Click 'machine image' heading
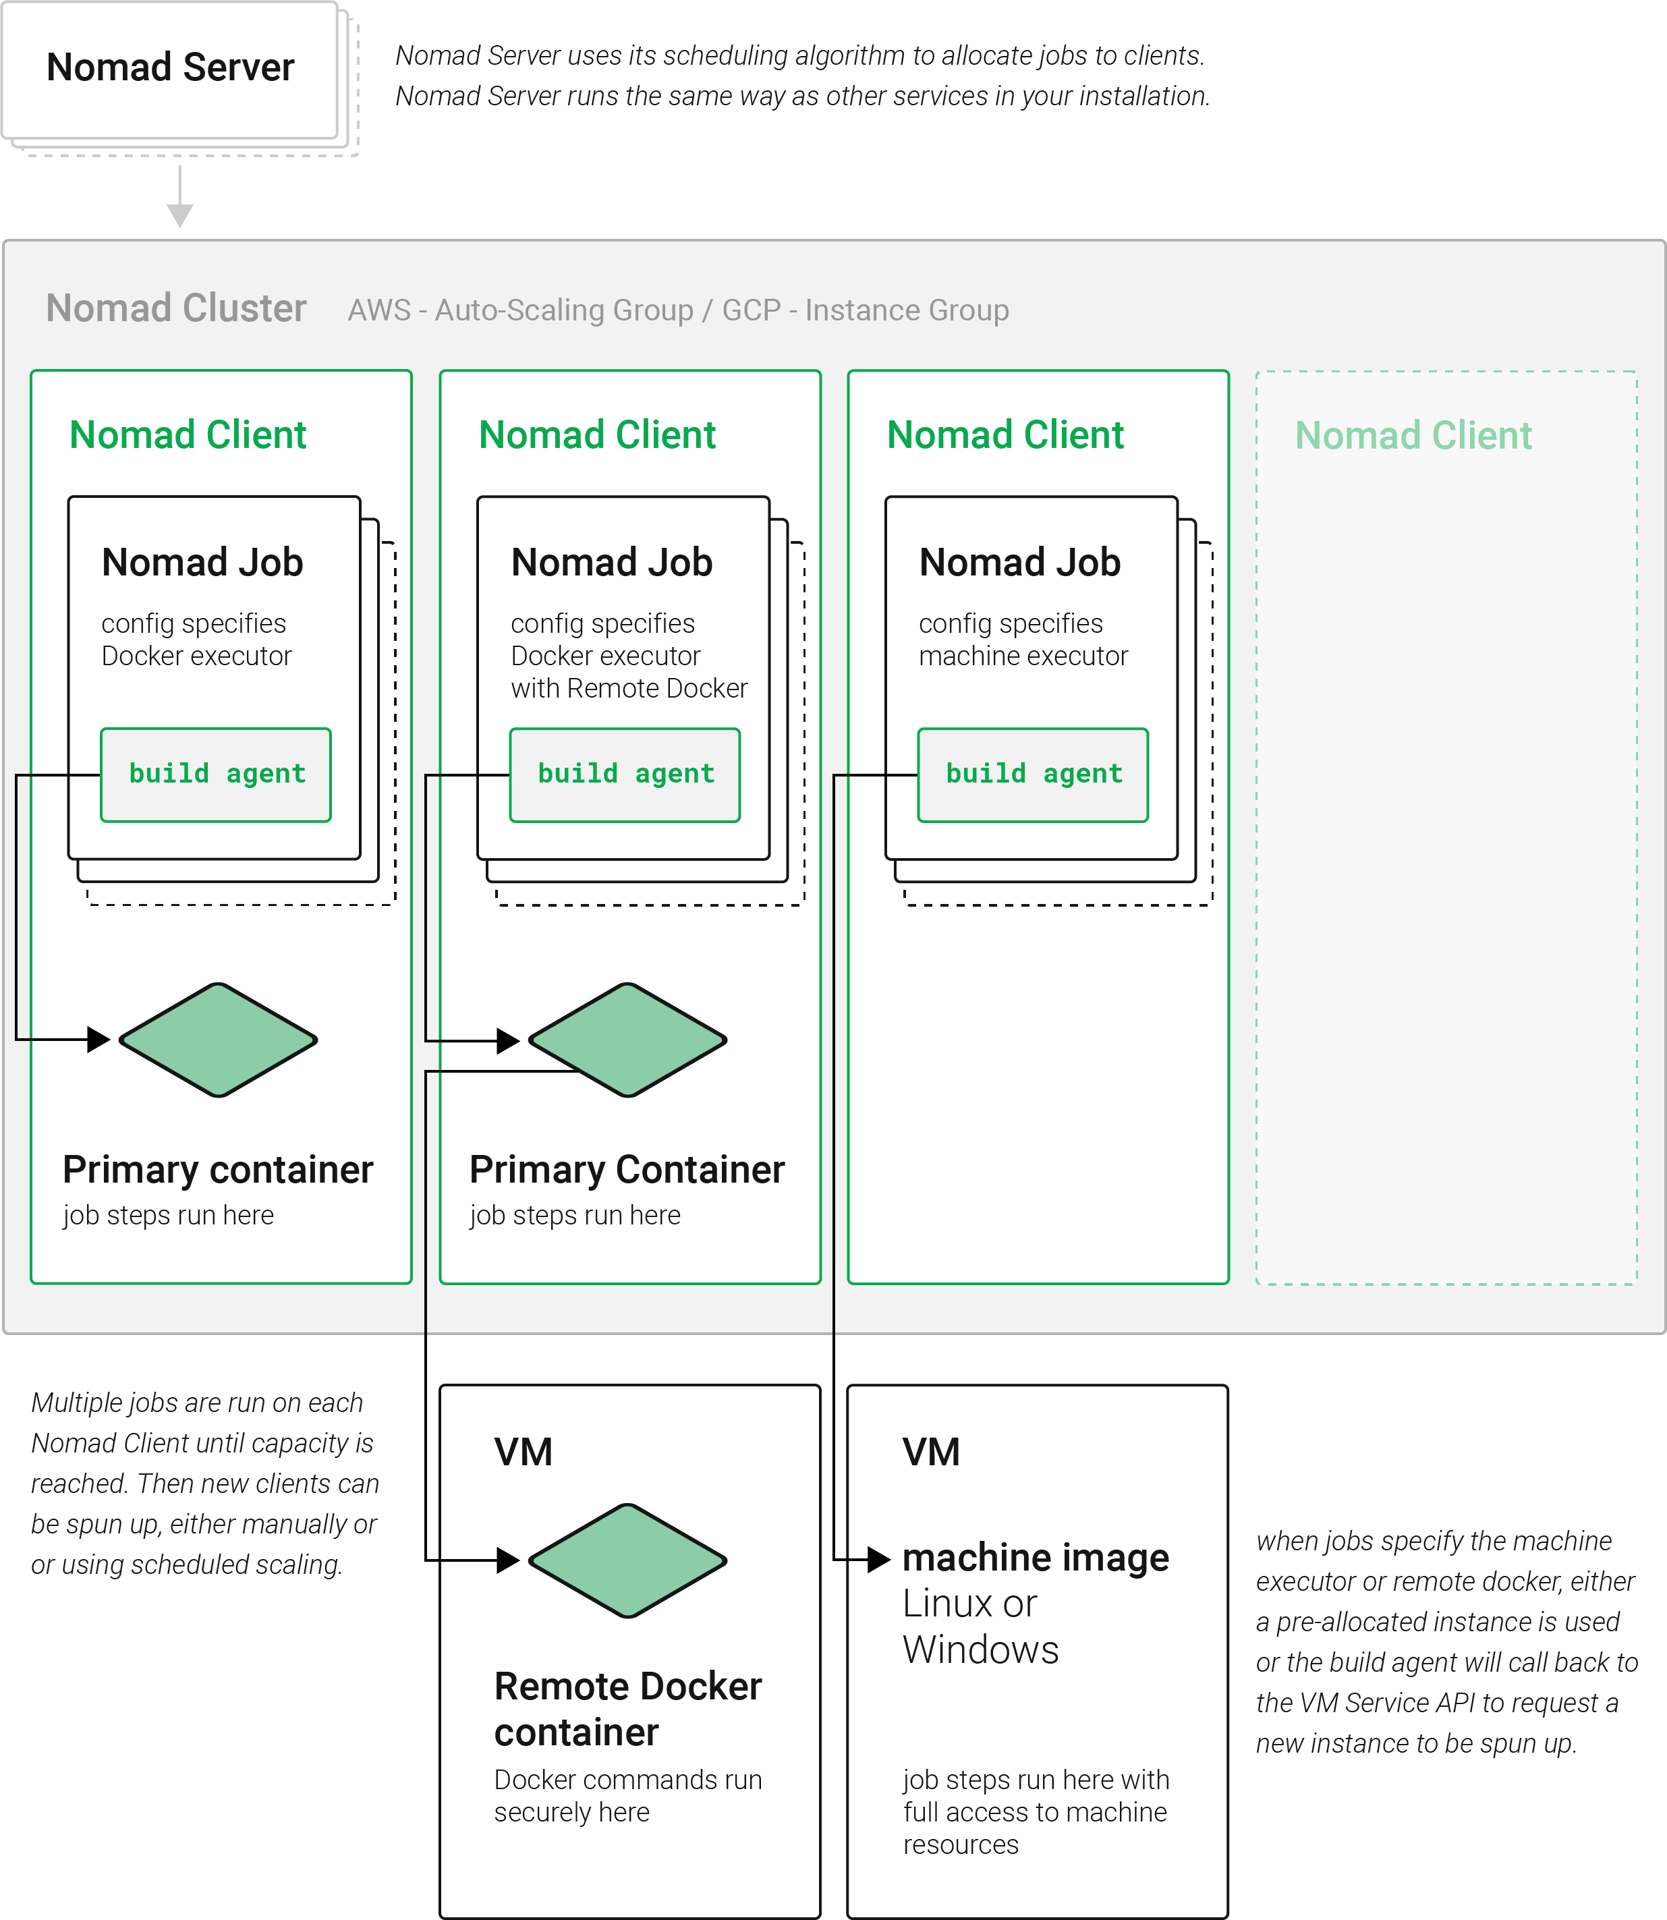 (1035, 1557)
